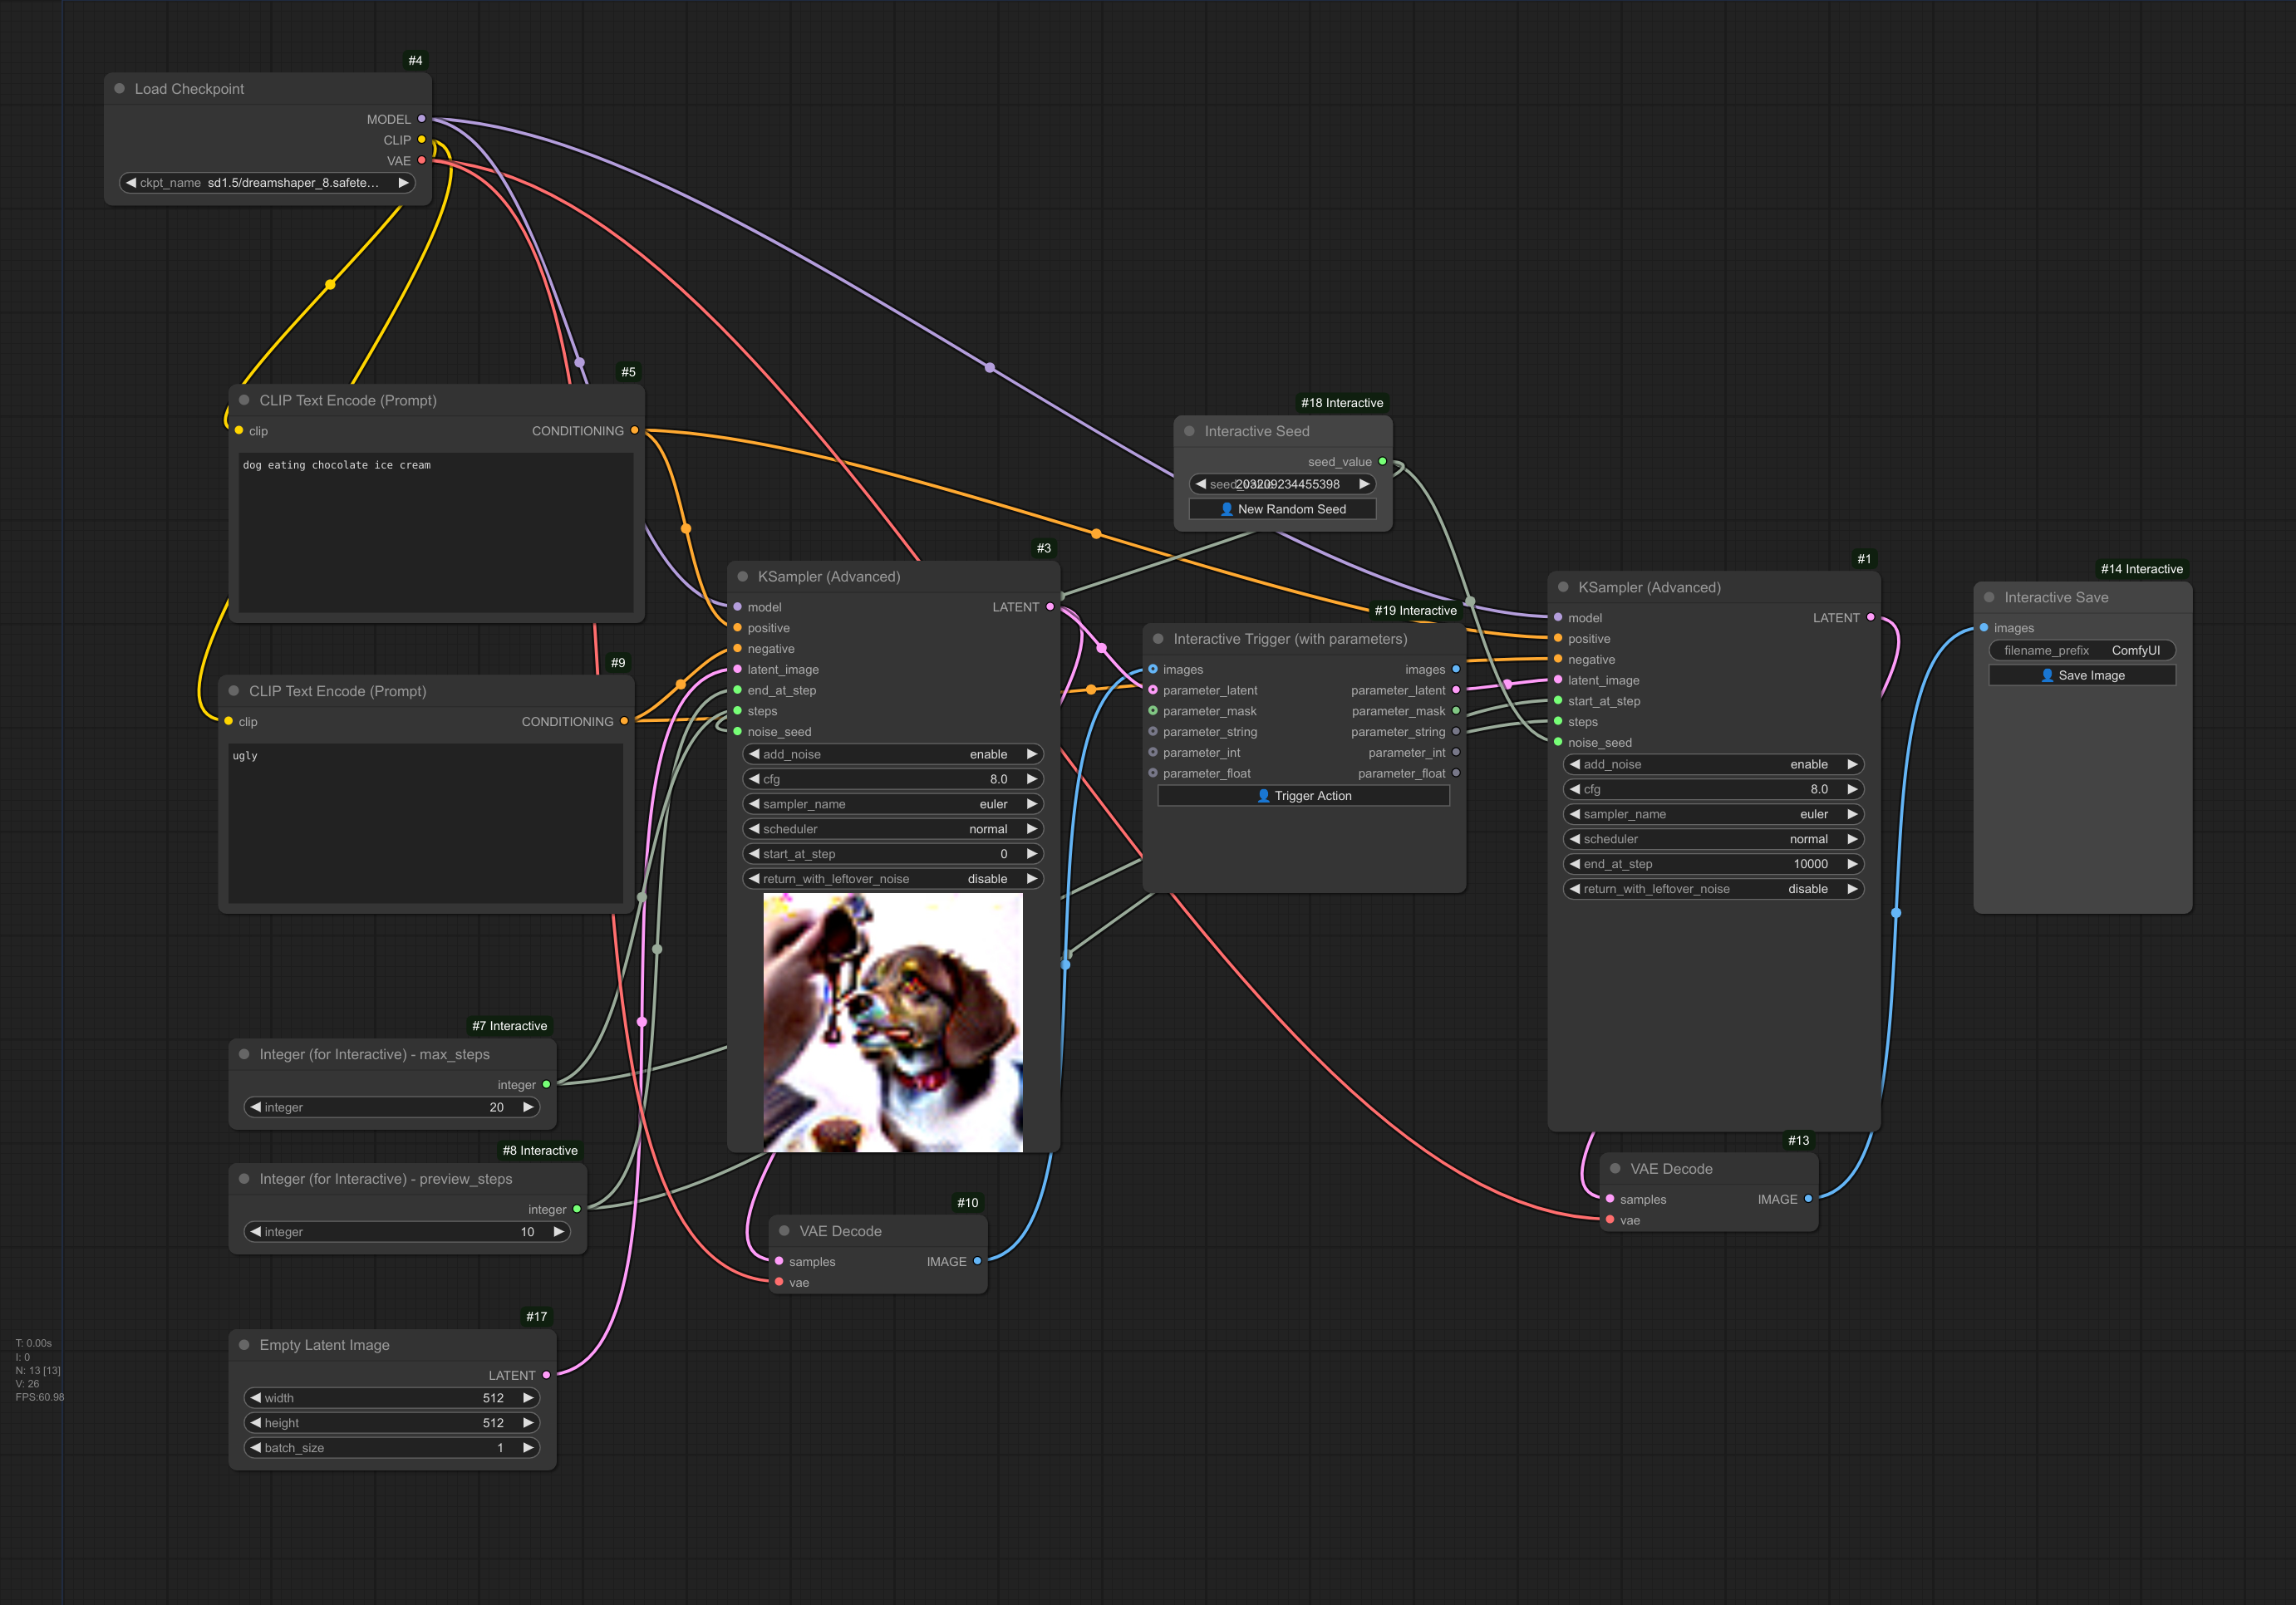Click the preview_steps integer output slot
Image resolution: width=2296 pixels, height=1605 pixels.
click(577, 1209)
